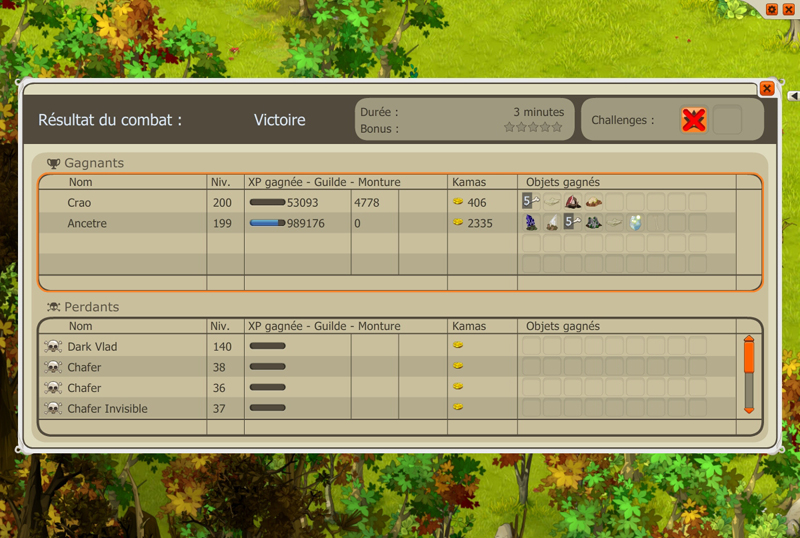Click the 3 minutes duration value

tap(539, 112)
